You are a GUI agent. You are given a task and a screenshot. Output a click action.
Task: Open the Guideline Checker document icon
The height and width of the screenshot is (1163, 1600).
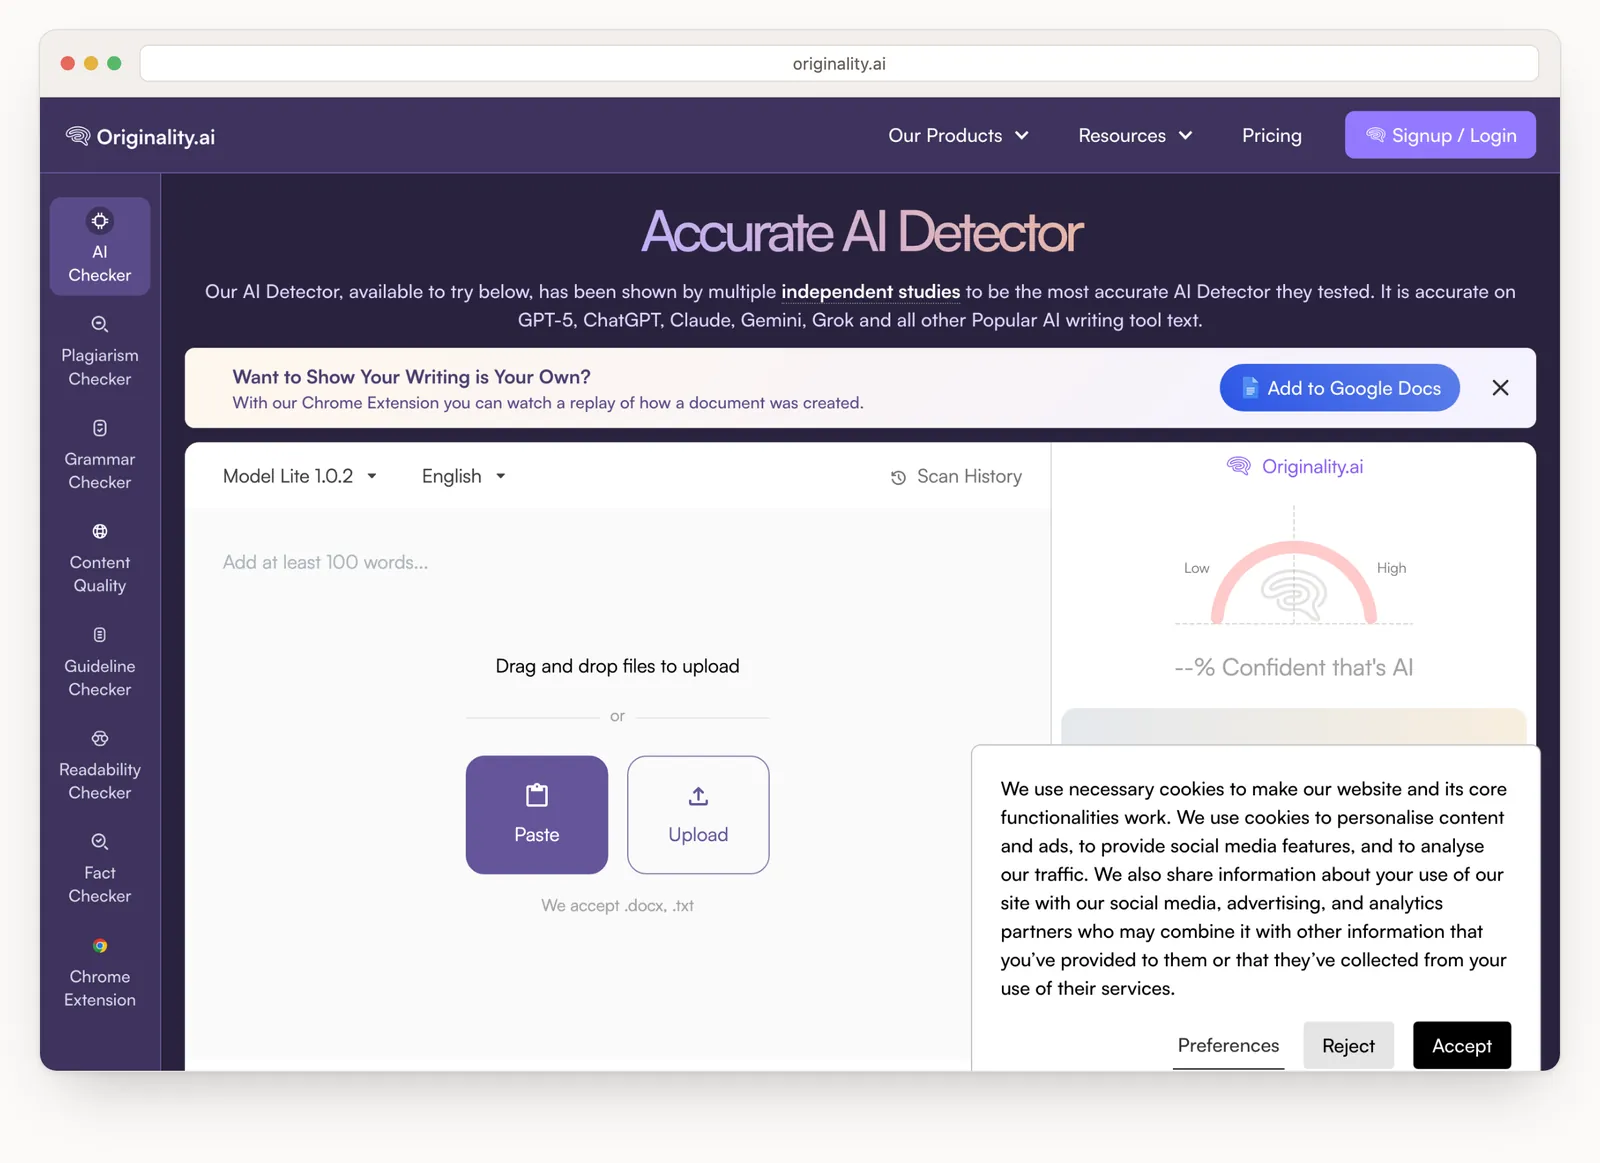(x=100, y=635)
